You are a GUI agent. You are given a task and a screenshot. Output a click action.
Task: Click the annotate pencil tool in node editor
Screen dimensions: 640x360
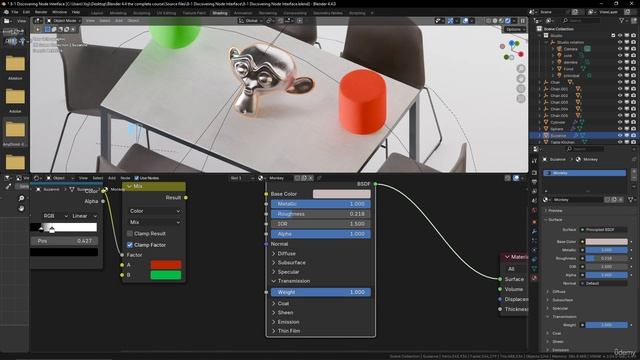tap(9, 187)
